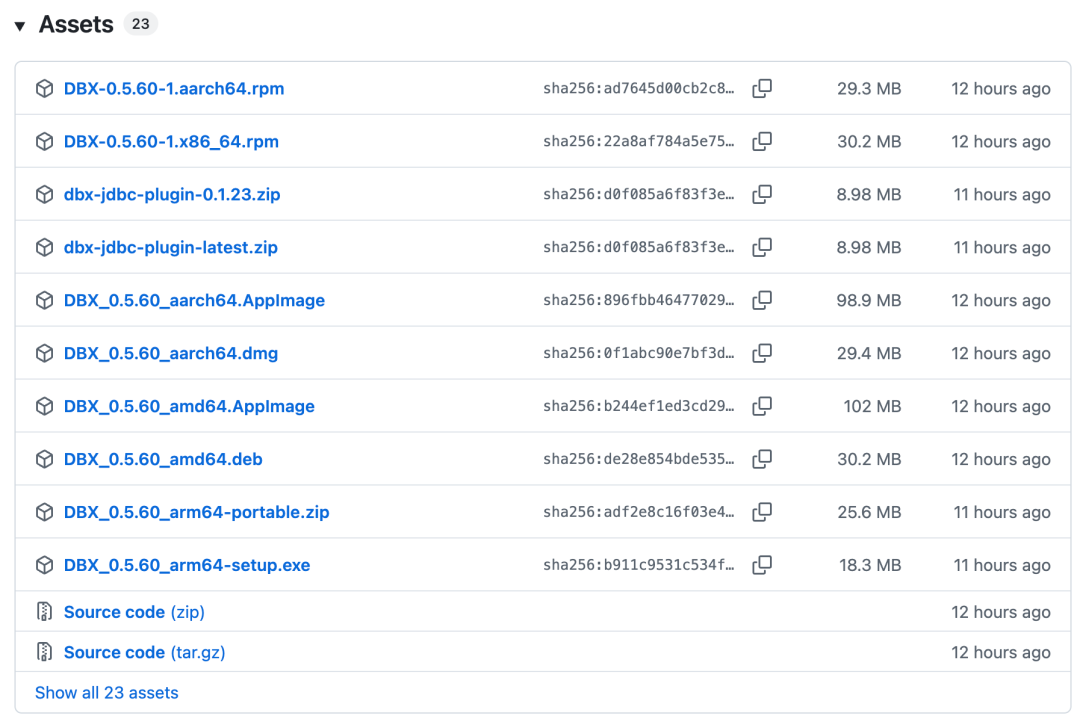Click zip file icon beside Source code (zip)
This screenshot has height=716, width=1080.
point(45,612)
